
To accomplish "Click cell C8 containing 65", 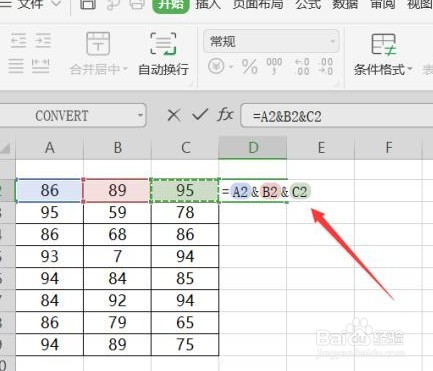I will (x=185, y=322).
